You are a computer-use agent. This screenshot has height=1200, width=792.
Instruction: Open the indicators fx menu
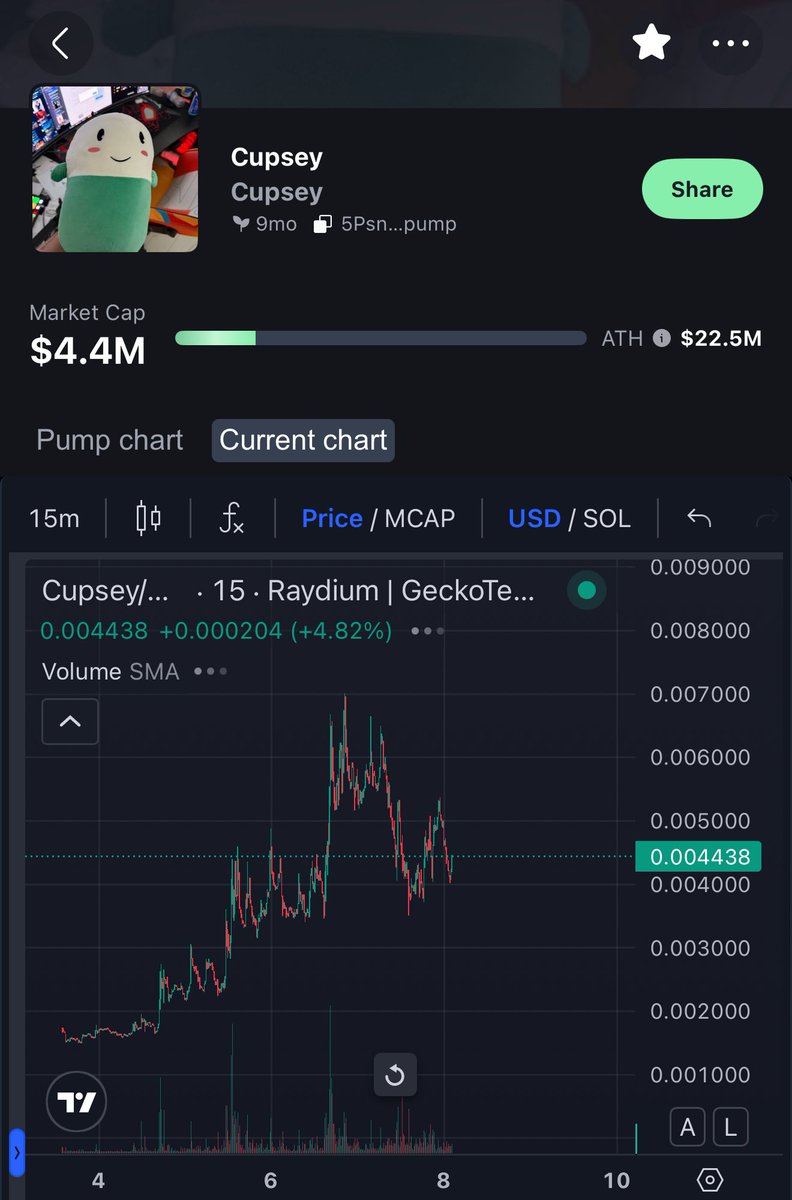coord(231,518)
